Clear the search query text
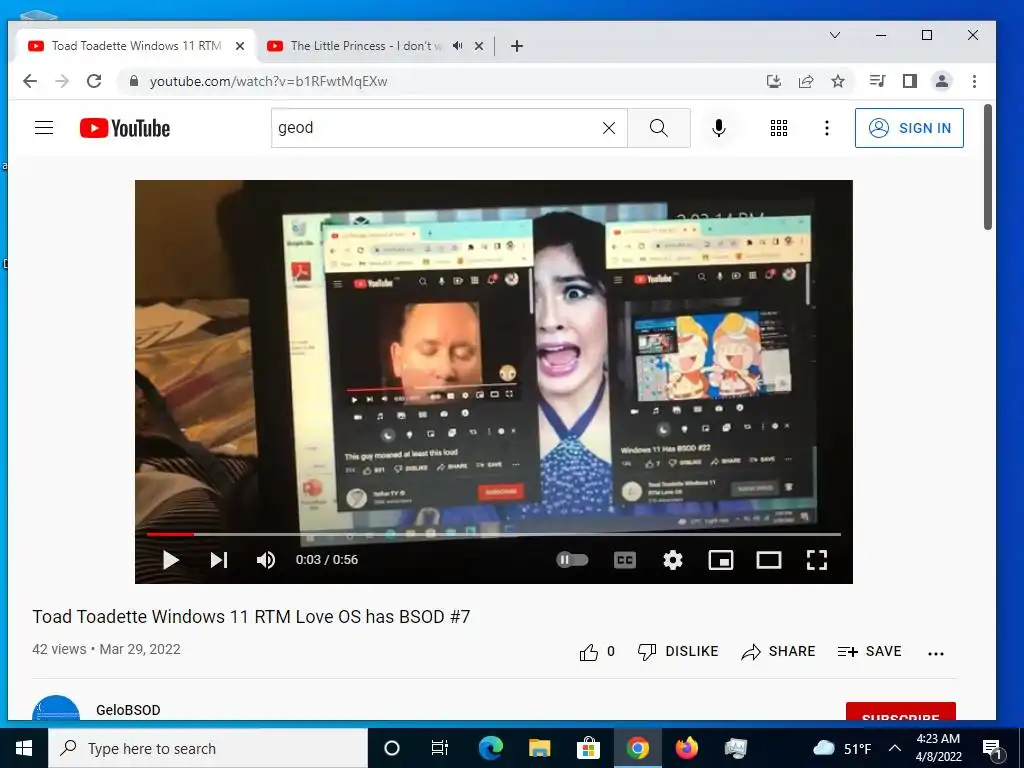This screenshot has width=1024, height=768. (x=609, y=128)
